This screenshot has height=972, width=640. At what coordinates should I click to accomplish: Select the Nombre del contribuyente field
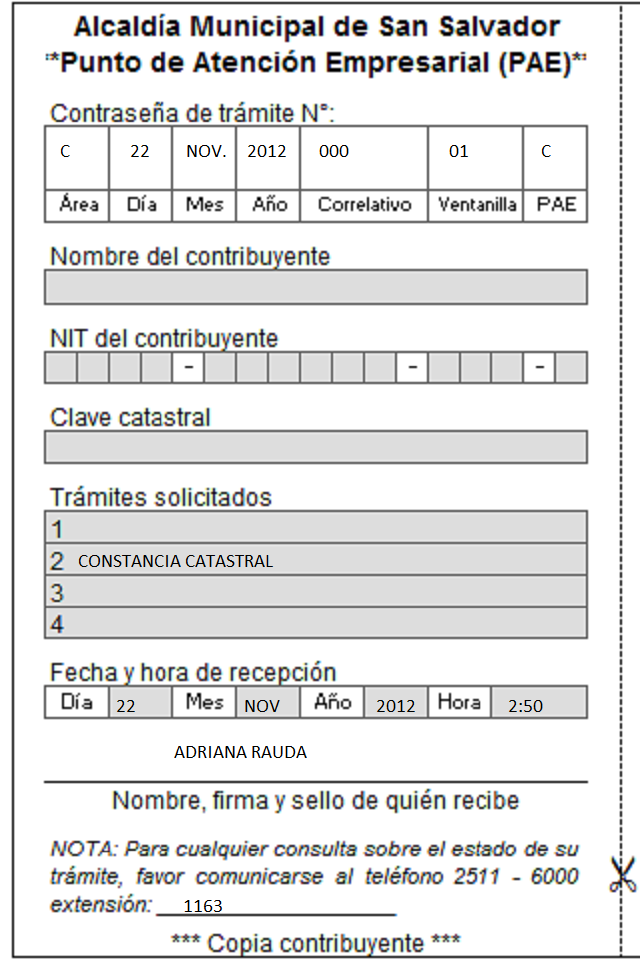click(316, 287)
